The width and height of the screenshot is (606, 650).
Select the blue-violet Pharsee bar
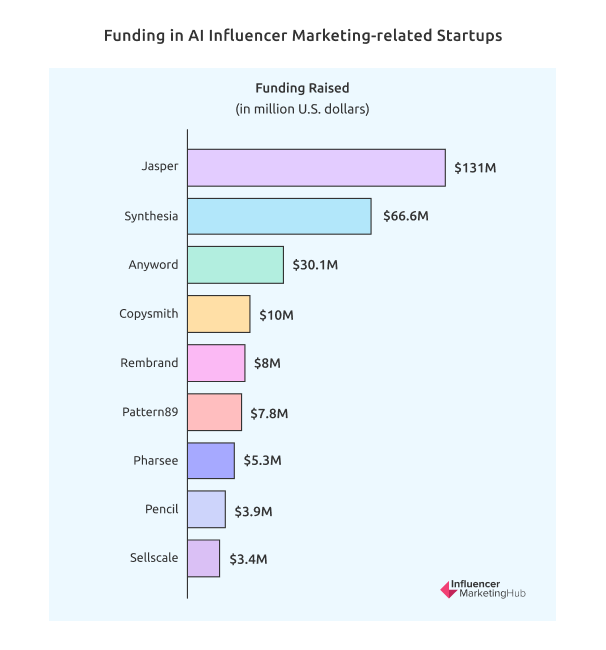(211, 461)
